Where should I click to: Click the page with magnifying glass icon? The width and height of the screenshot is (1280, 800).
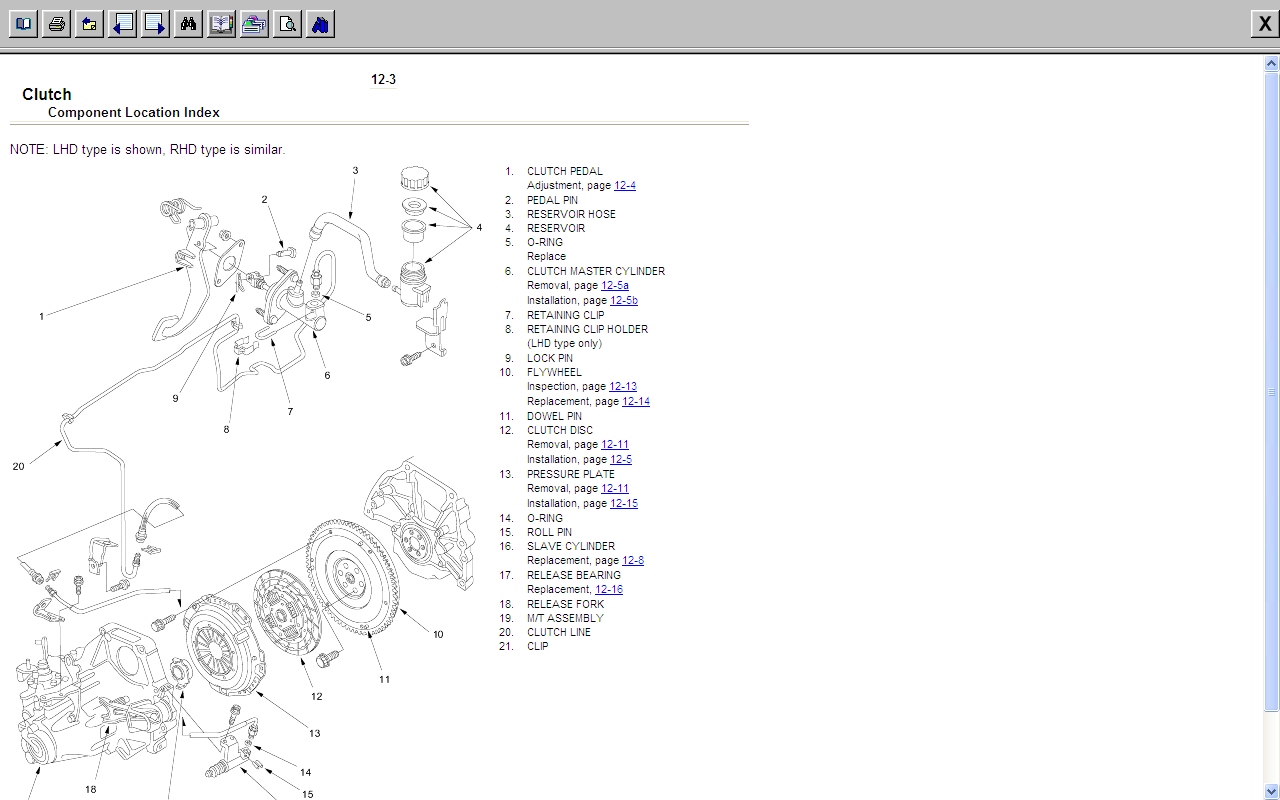(x=287, y=24)
